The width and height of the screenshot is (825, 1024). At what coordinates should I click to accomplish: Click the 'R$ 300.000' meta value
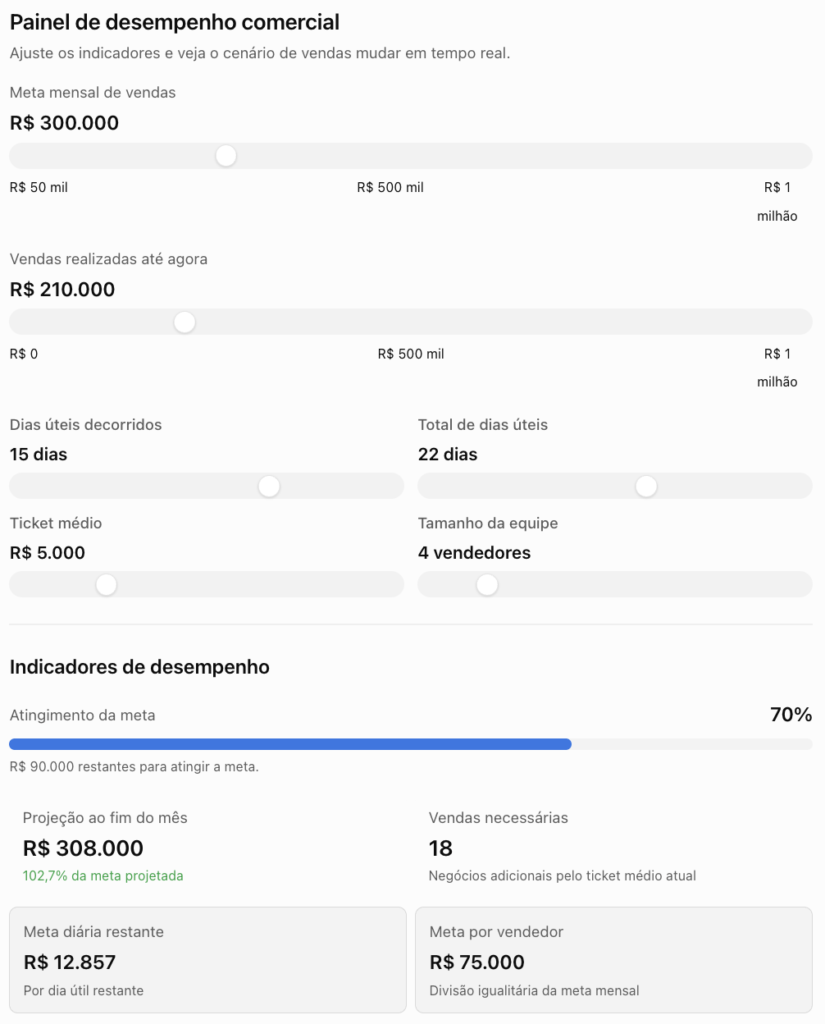click(x=64, y=123)
